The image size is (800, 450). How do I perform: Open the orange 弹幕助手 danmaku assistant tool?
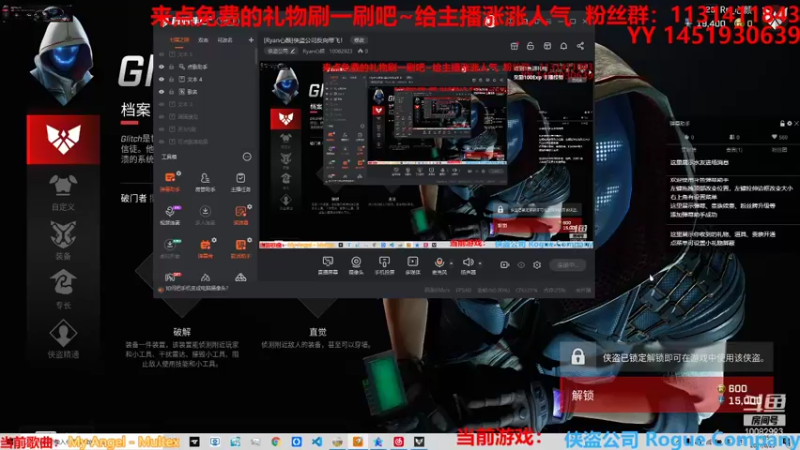[x=170, y=181]
